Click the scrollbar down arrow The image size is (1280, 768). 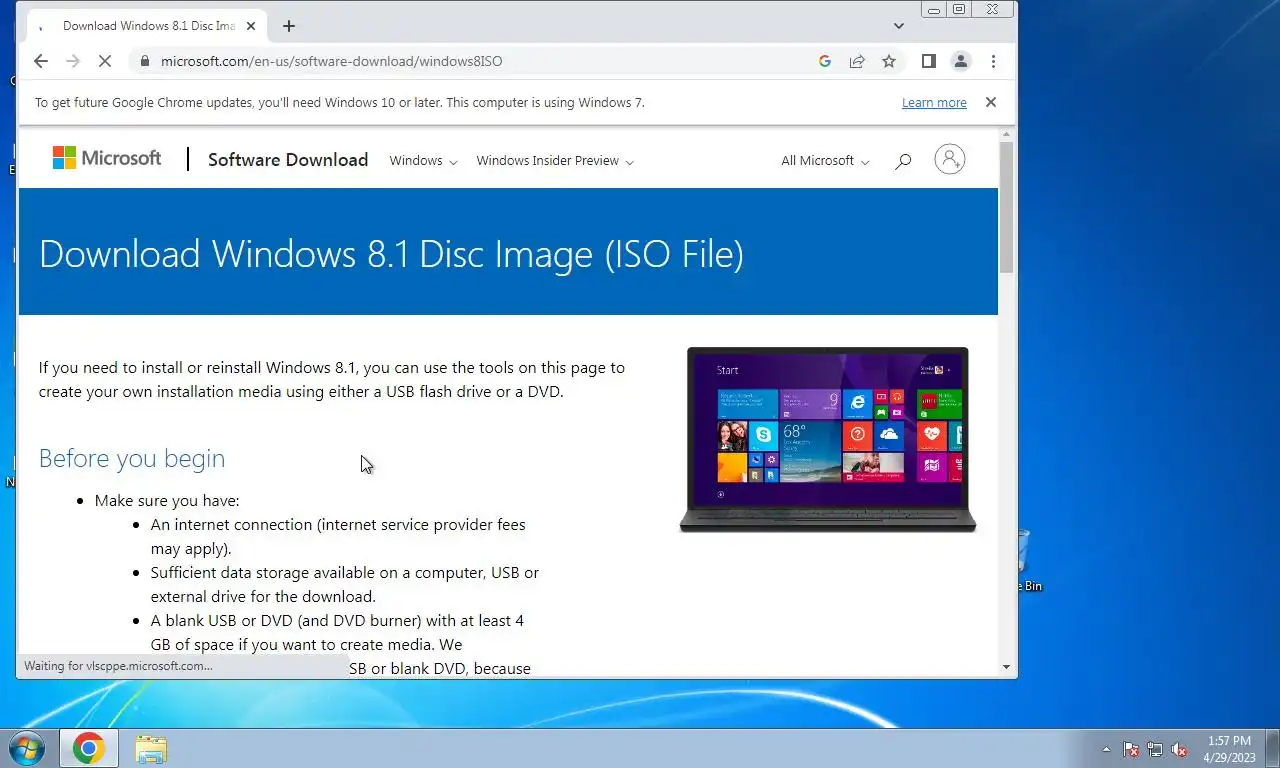1006,667
